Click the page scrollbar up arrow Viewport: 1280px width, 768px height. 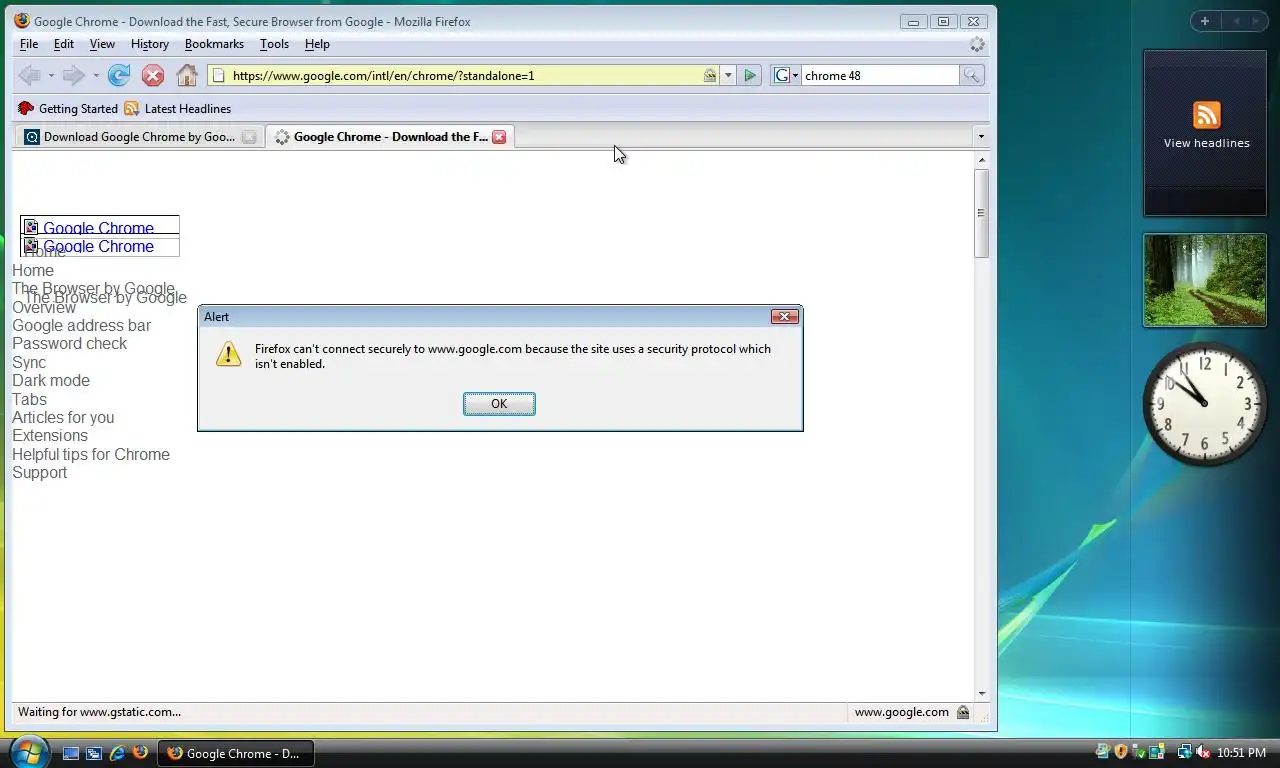(x=982, y=160)
